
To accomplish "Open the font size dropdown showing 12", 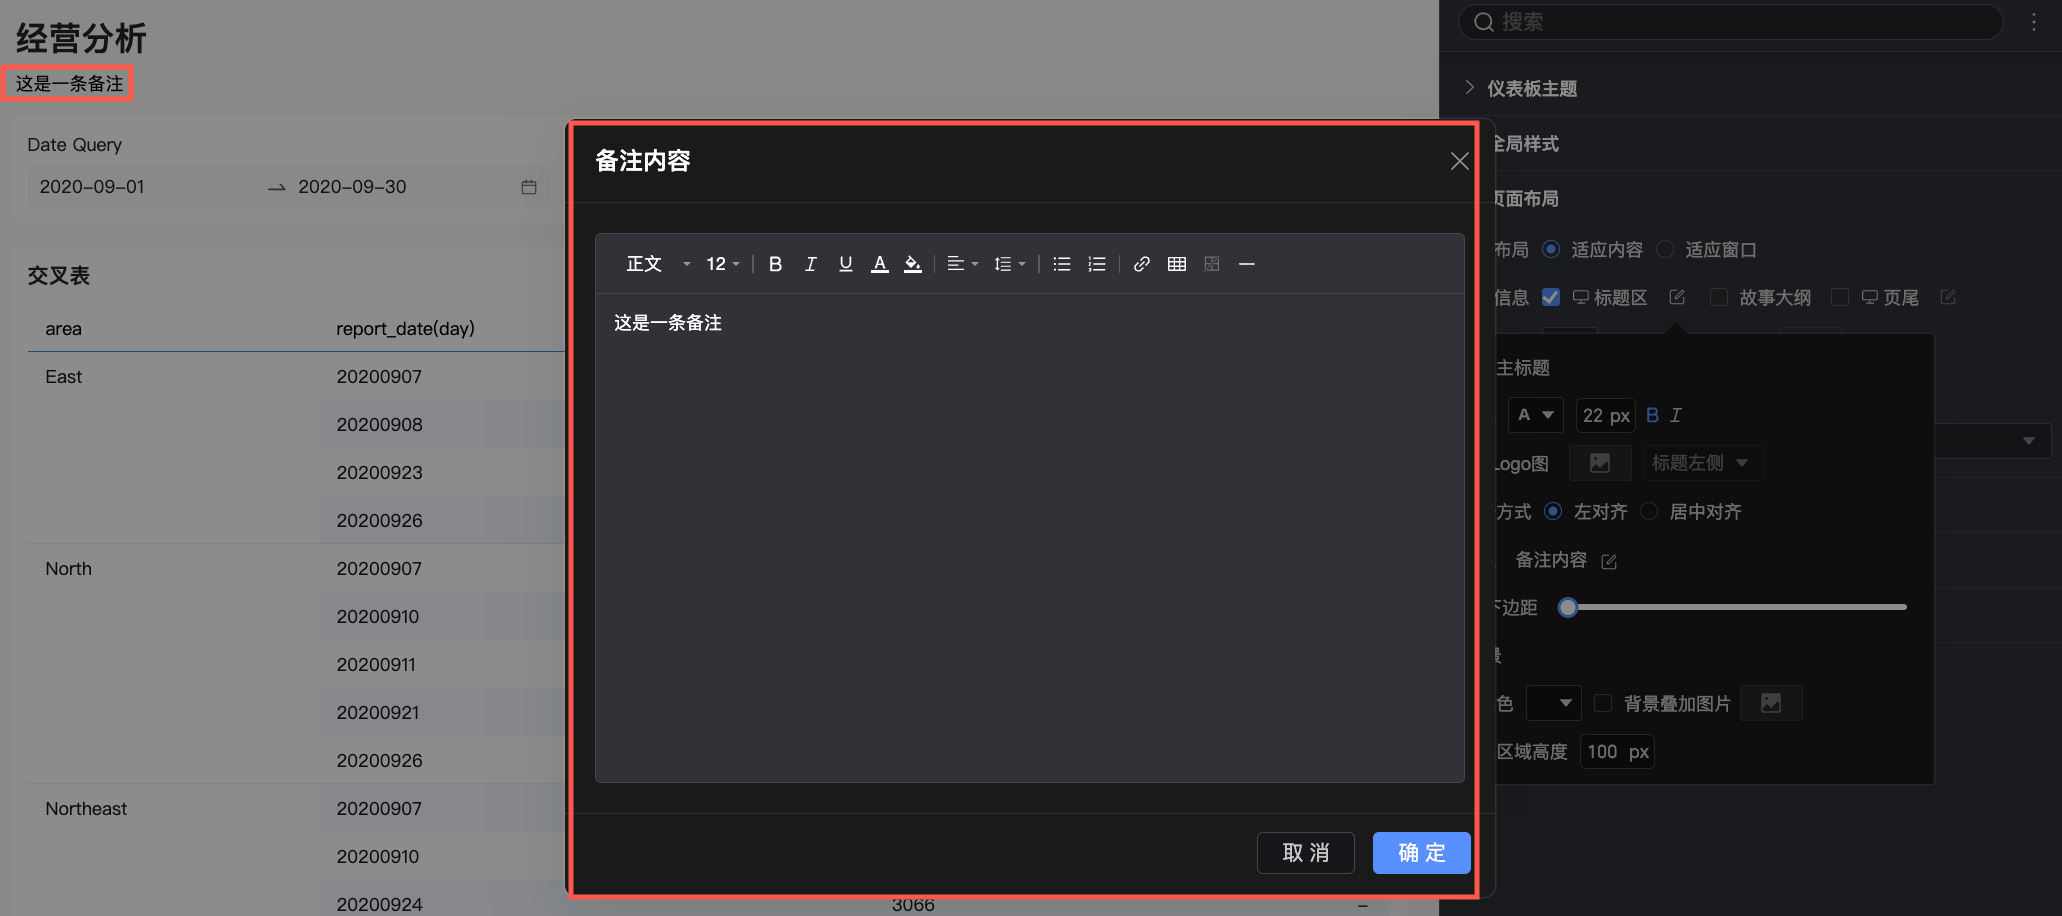I will [x=722, y=263].
